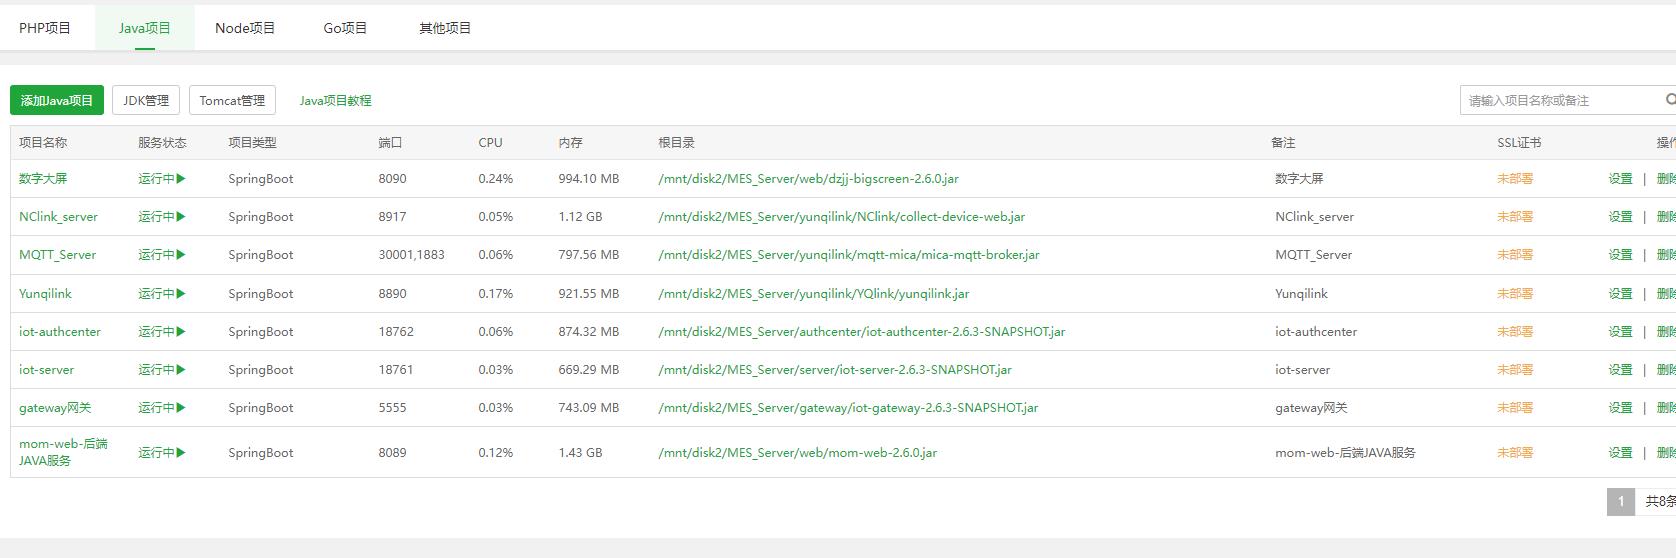Screen dimensions: 1676x558
Task: Click the 内存 column header
Action: click(x=570, y=143)
